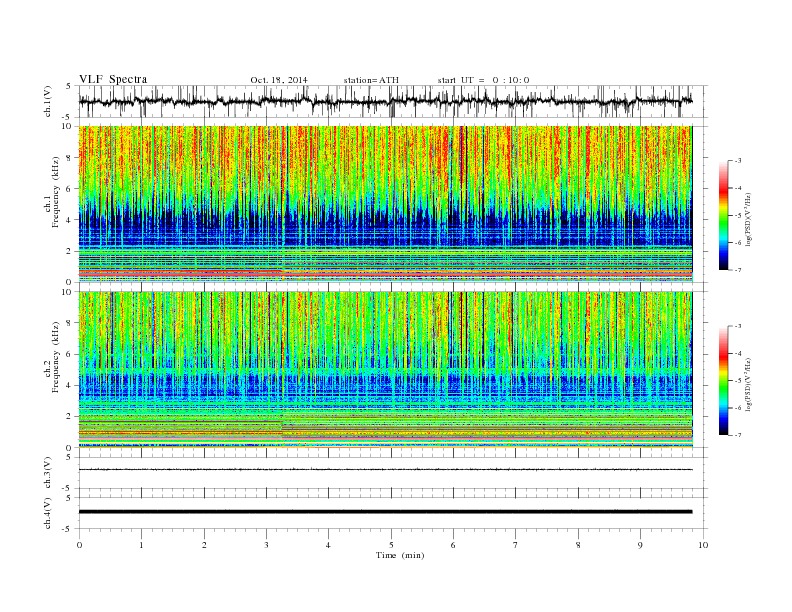Click the "start UT = 0 : 10: 0" text

click(483, 80)
